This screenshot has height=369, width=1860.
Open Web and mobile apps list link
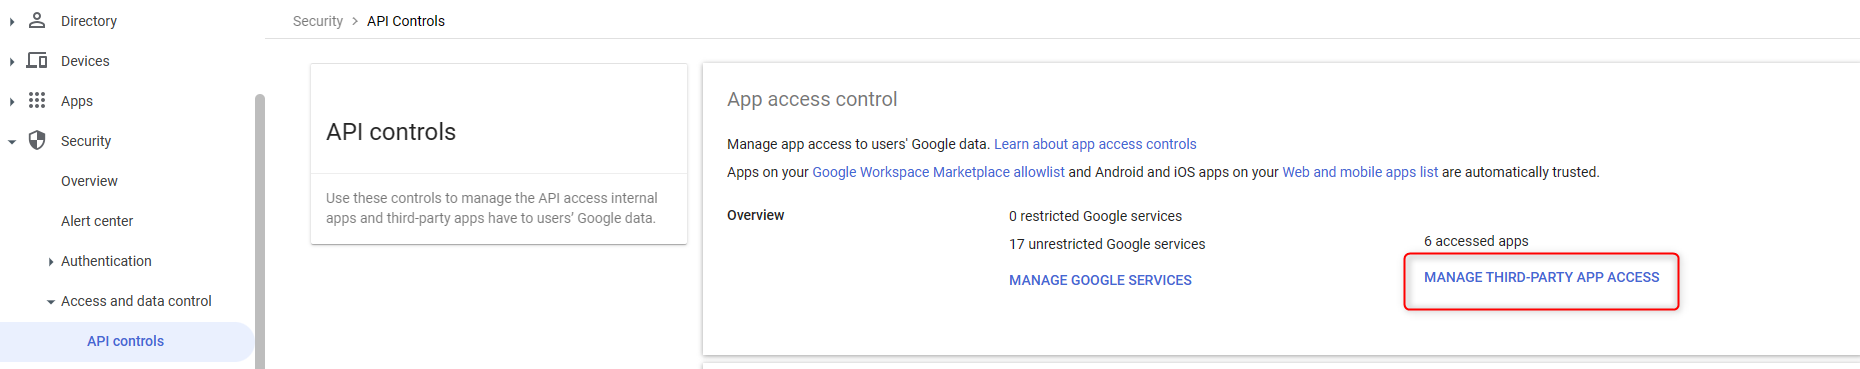click(x=1360, y=172)
